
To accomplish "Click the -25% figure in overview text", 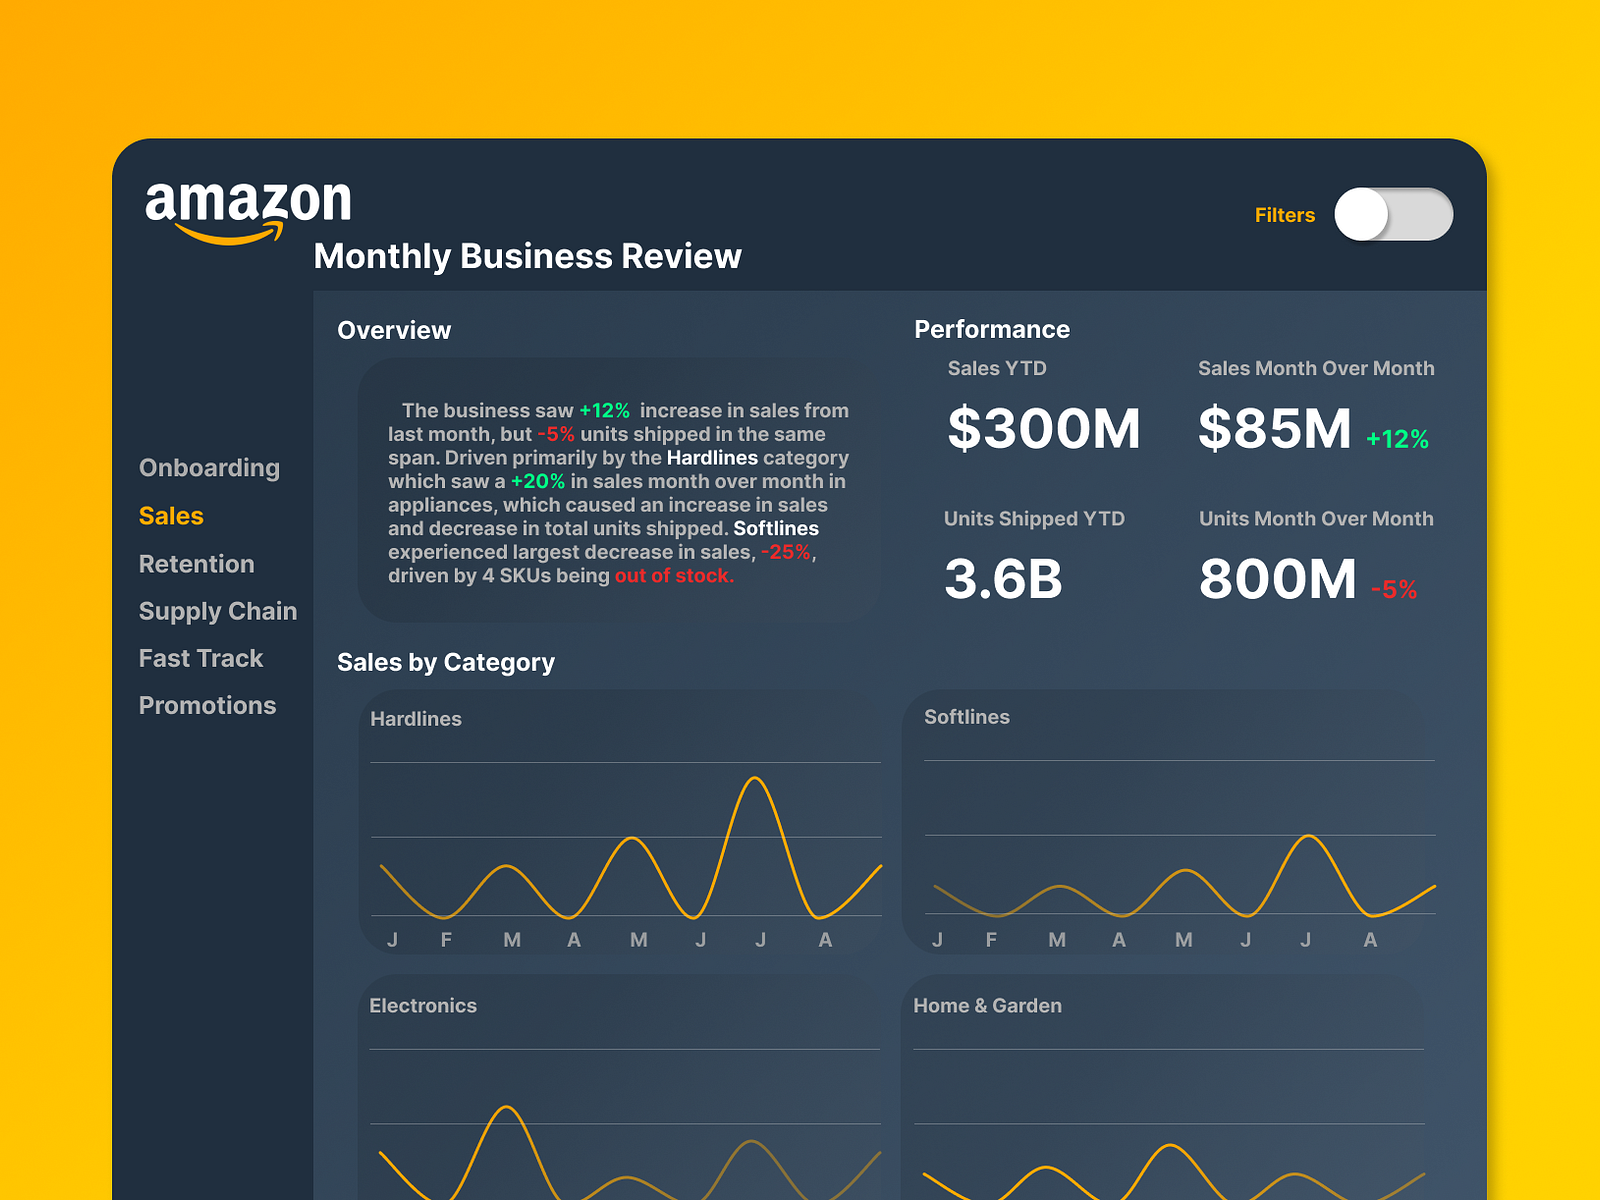I will [786, 552].
